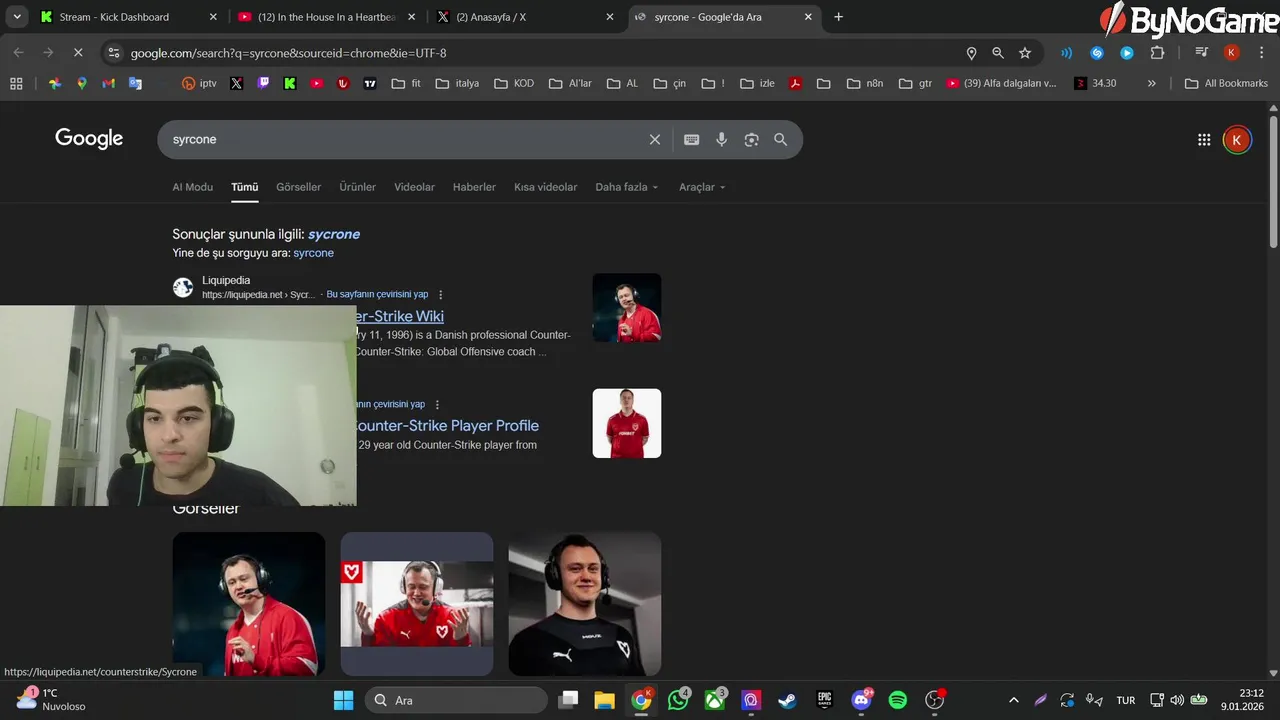Switch to Kısa videolar tab
This screenshot has height=720, width=1280.
tap(545, 187)
